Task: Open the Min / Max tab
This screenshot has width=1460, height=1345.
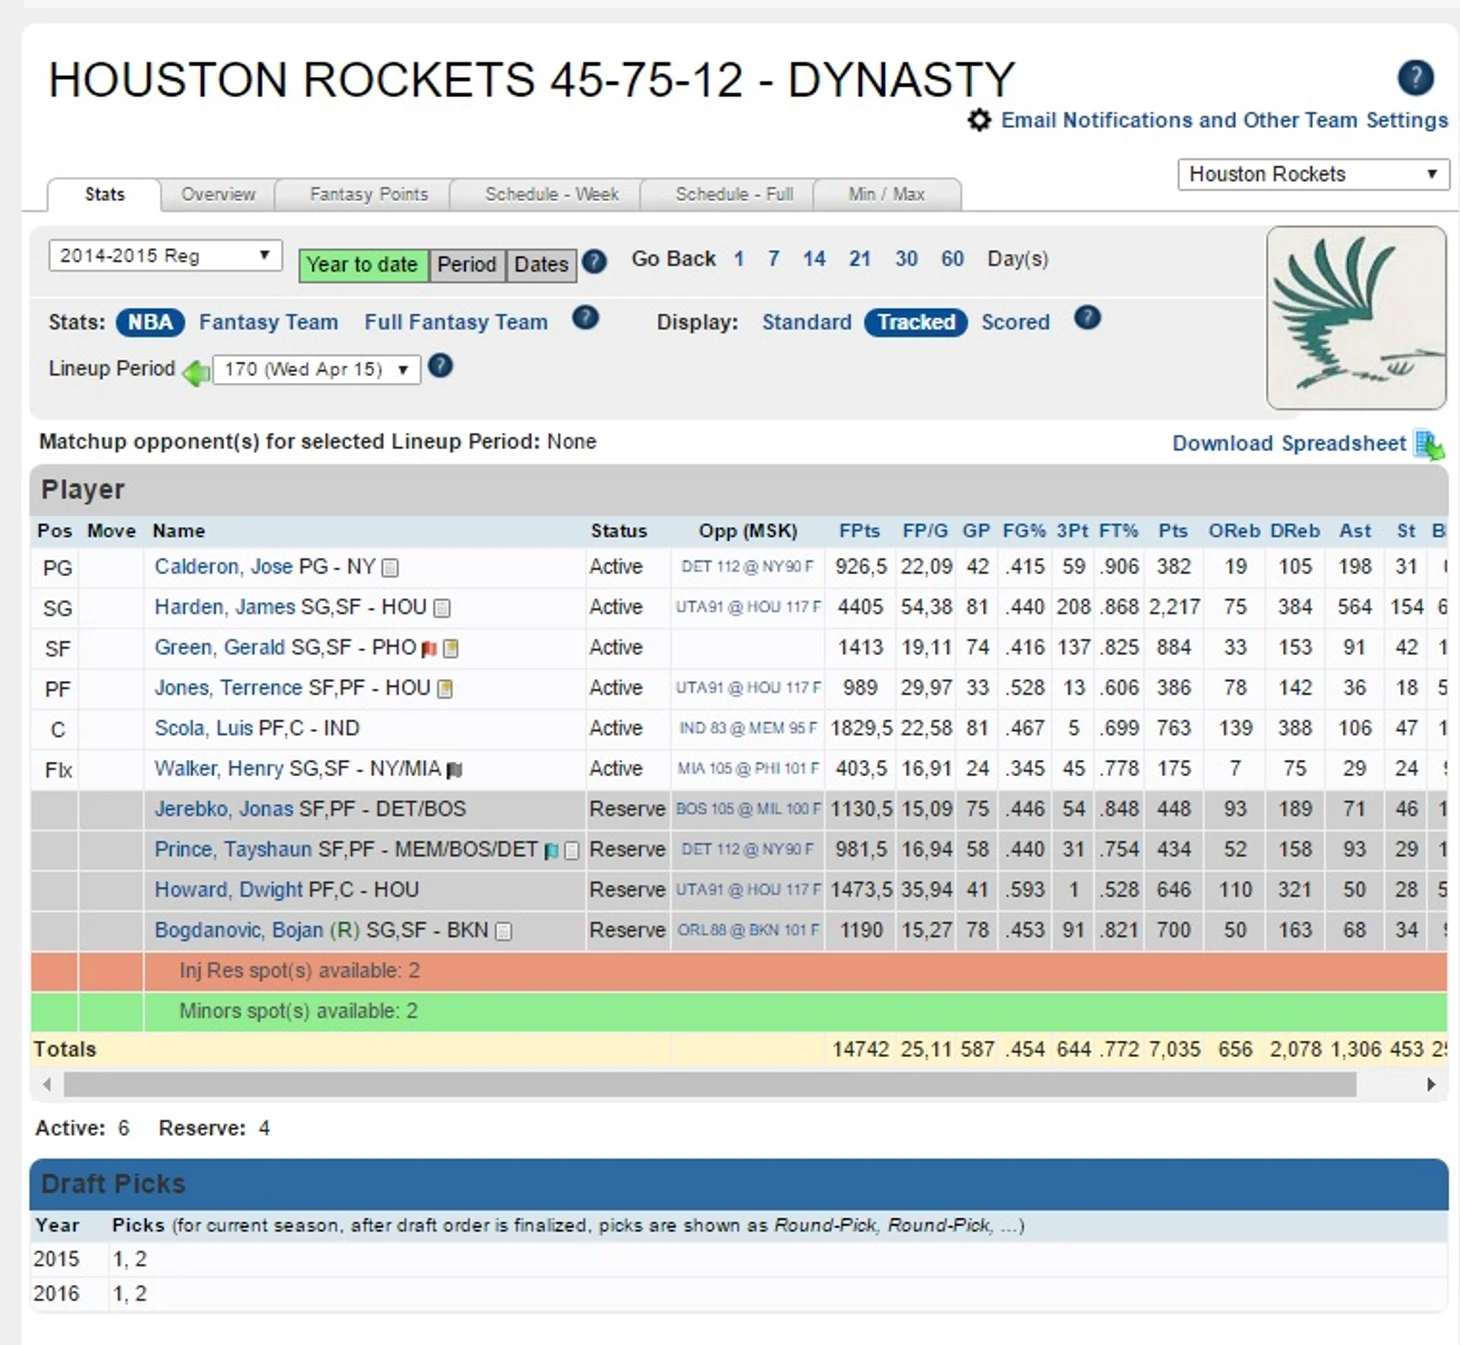Action: (886, 194)
